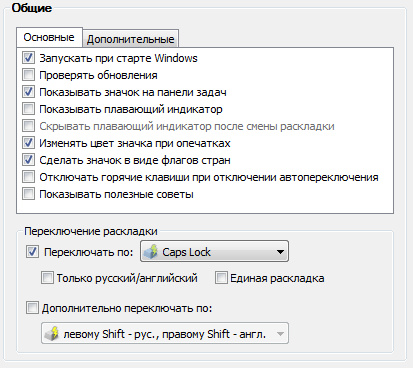
Task: Check Отключать горячие клавиши при отключении автопереключения
Action: click(28, 177)
